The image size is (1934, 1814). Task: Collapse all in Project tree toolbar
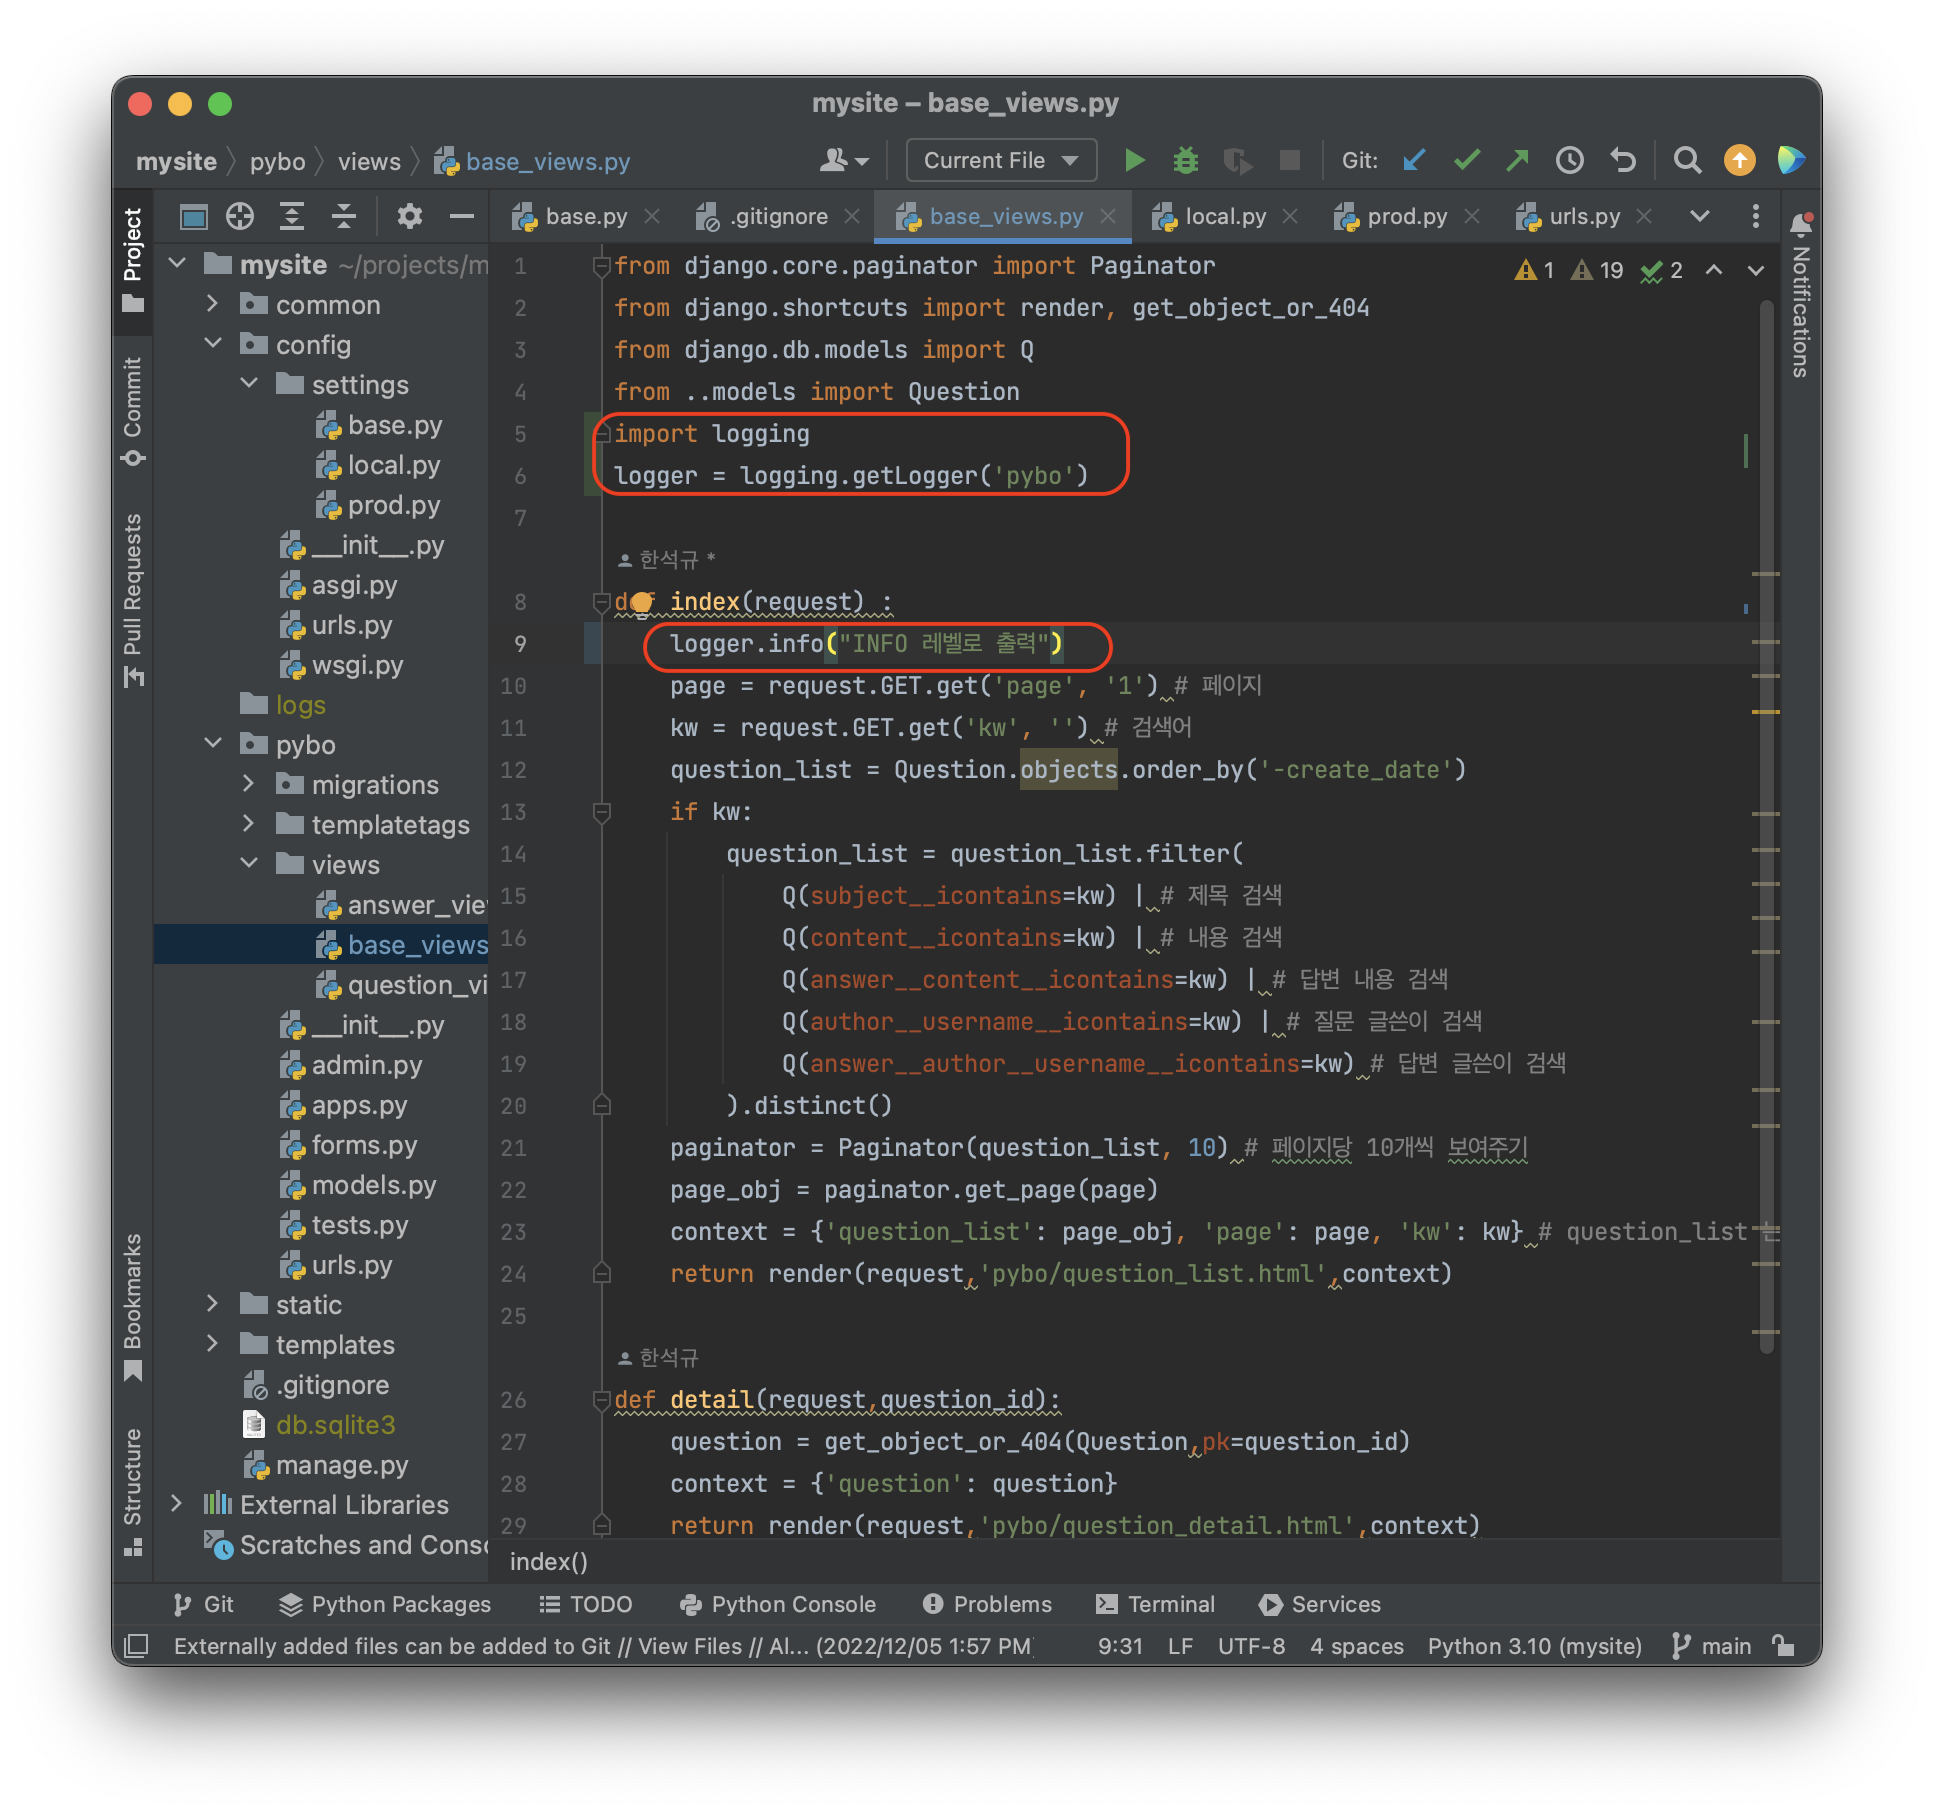343,216
